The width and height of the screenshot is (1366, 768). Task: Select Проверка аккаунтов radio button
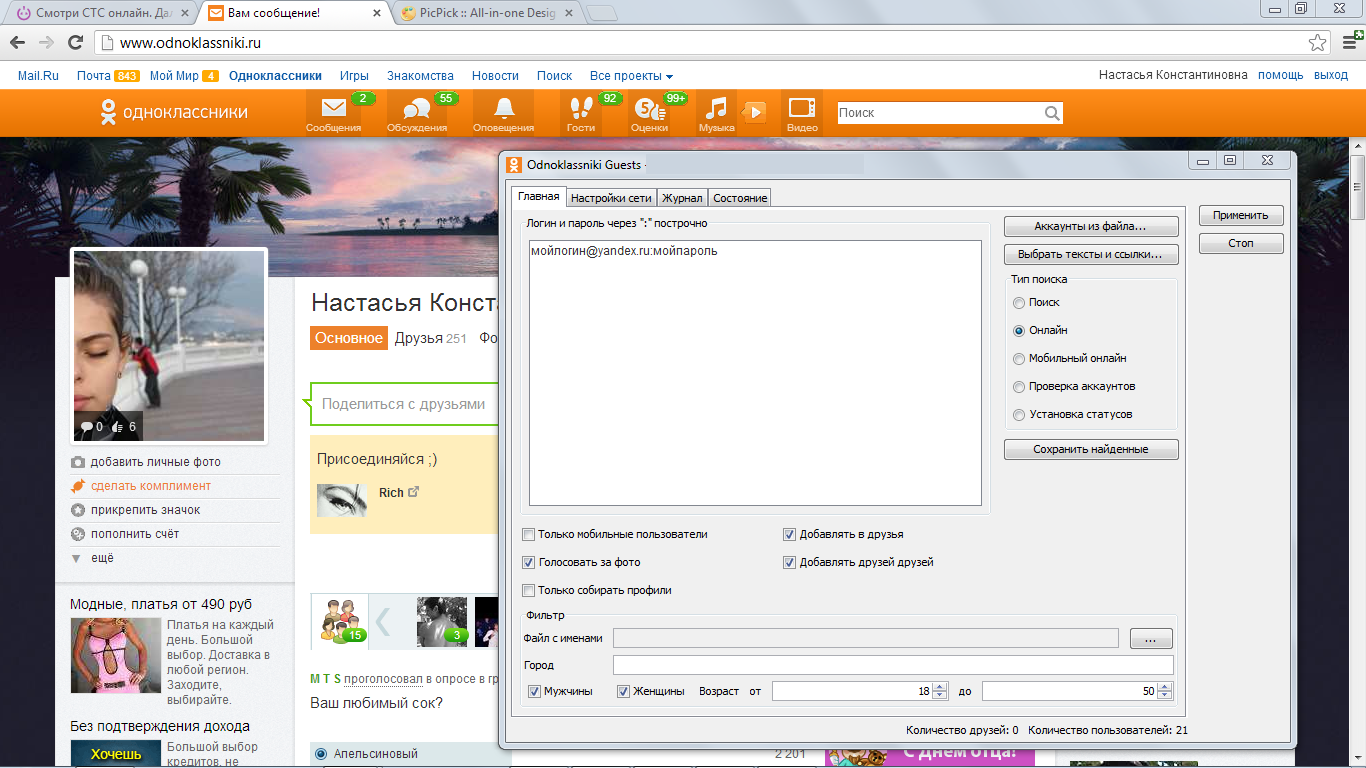(1019, 386)
